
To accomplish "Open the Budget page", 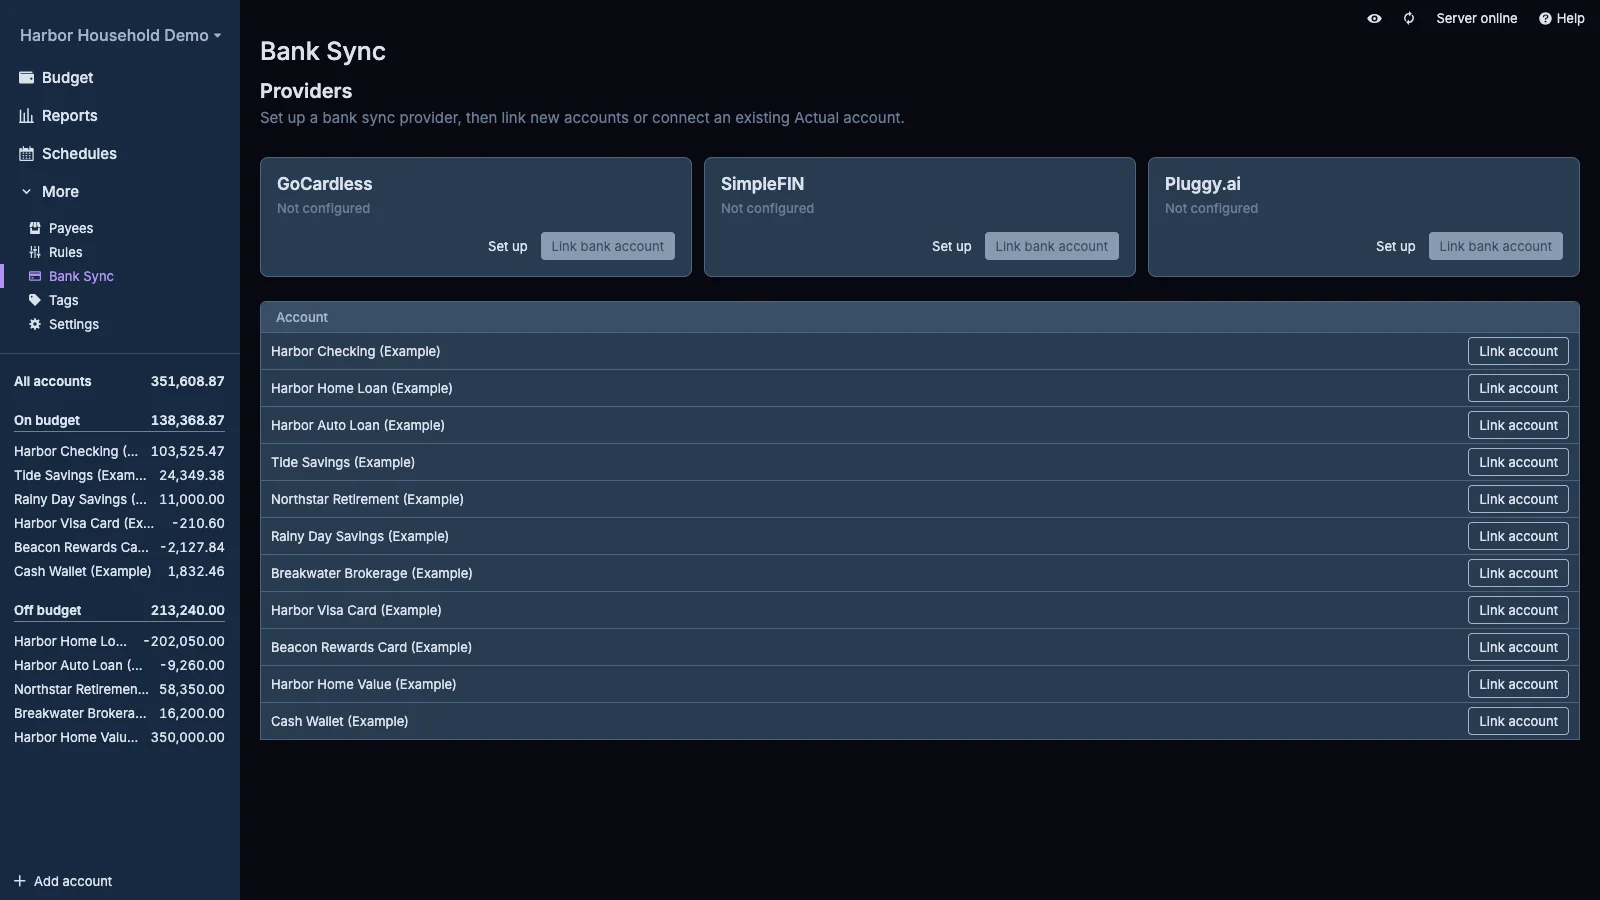I will (67, 78).
